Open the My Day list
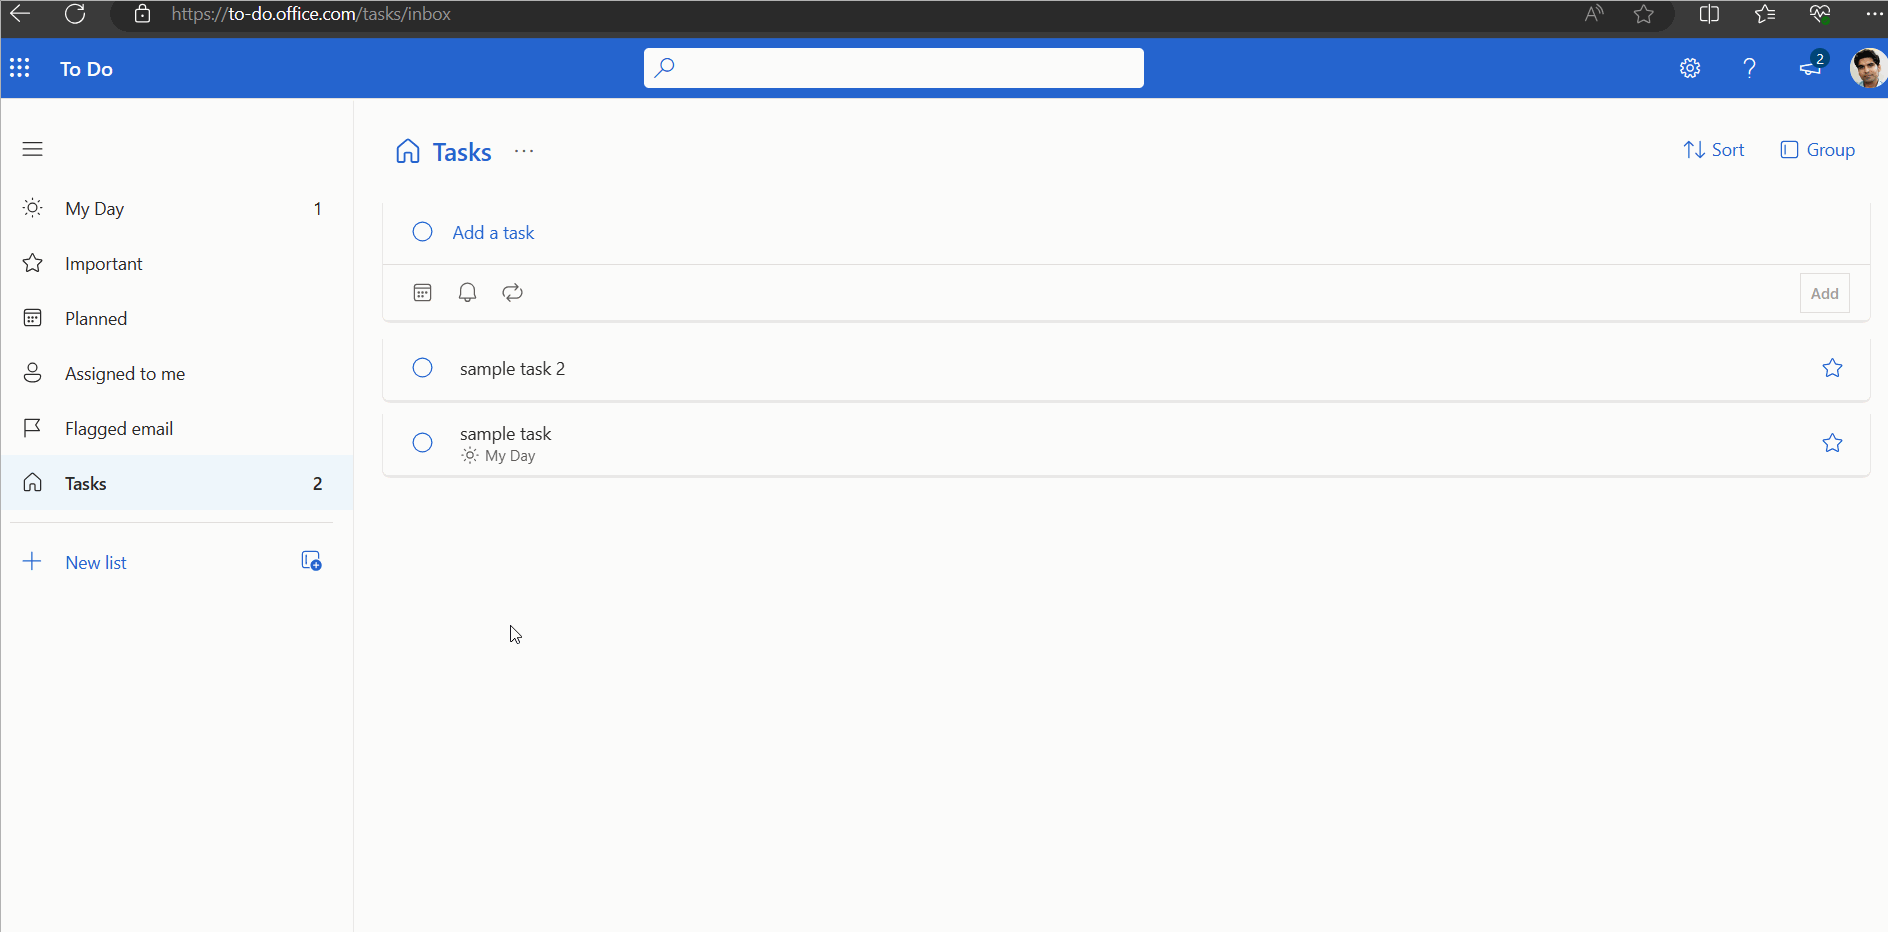The image size is (1888, 932). pyautogui.click(x=92, y=208)
